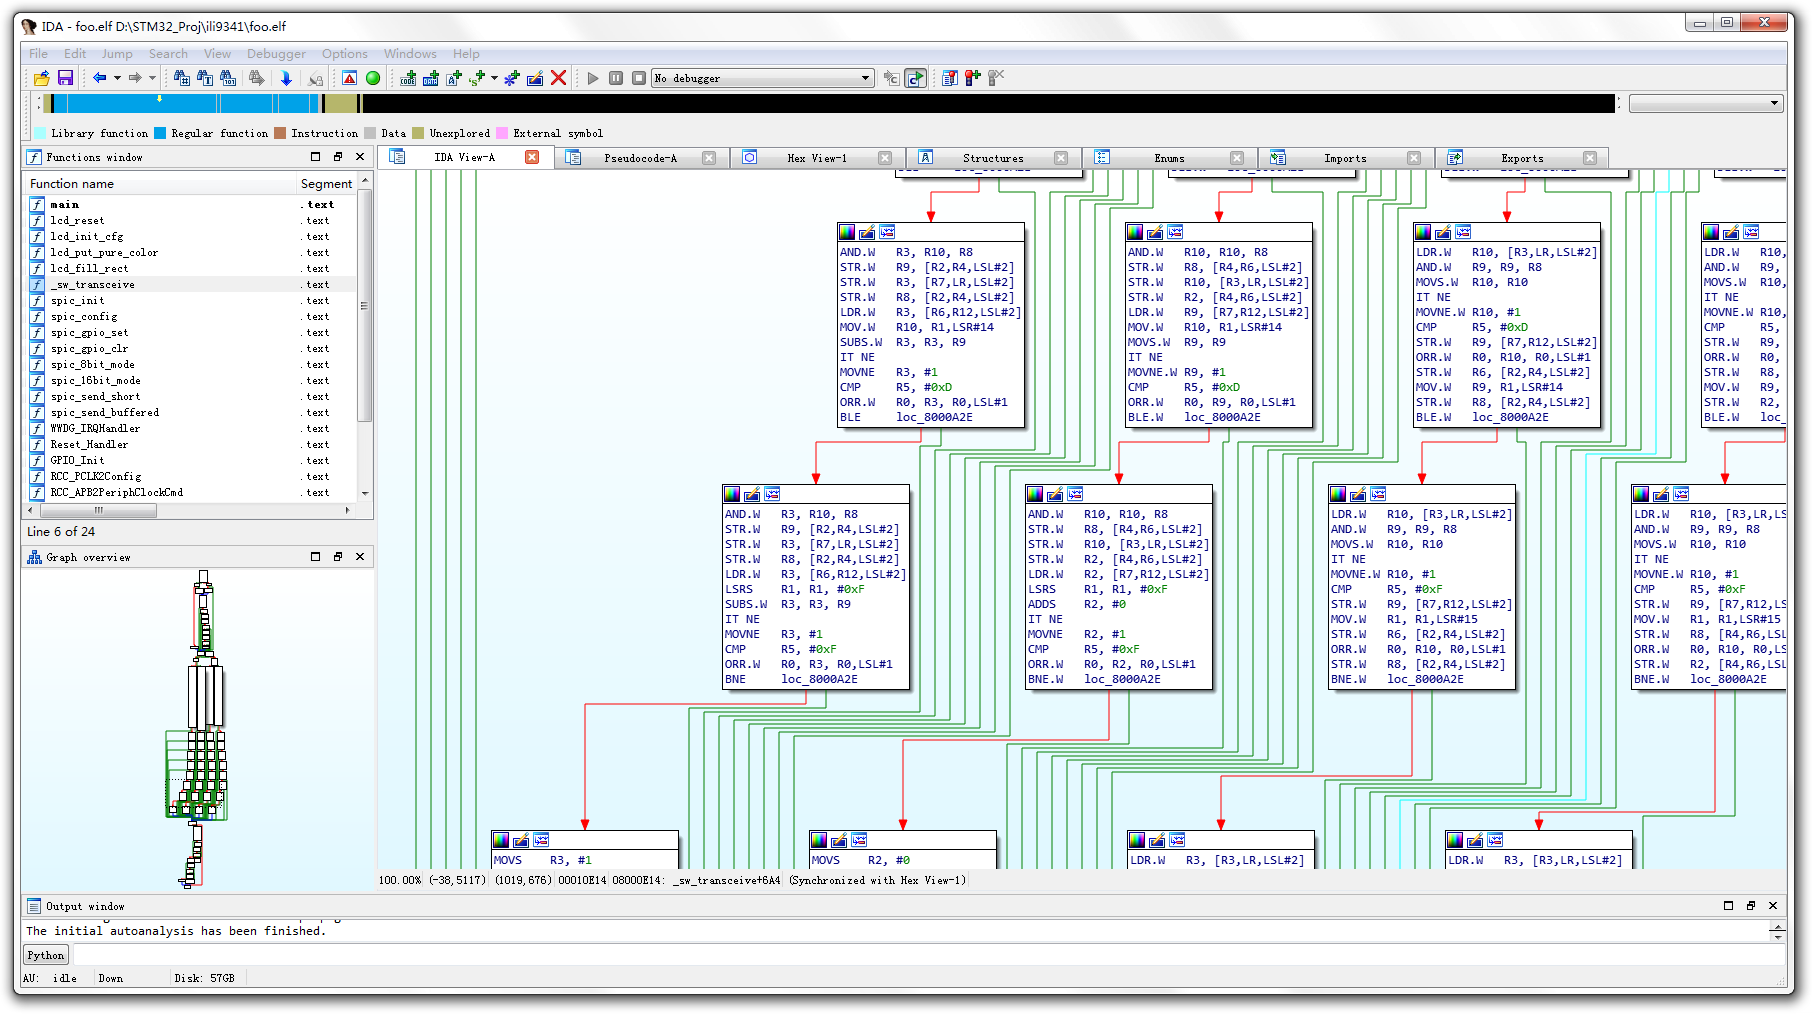Click the Graph overview thumbnail
The height and width of the screenshot is (1014, 1813).
click(x=198, y=730)
